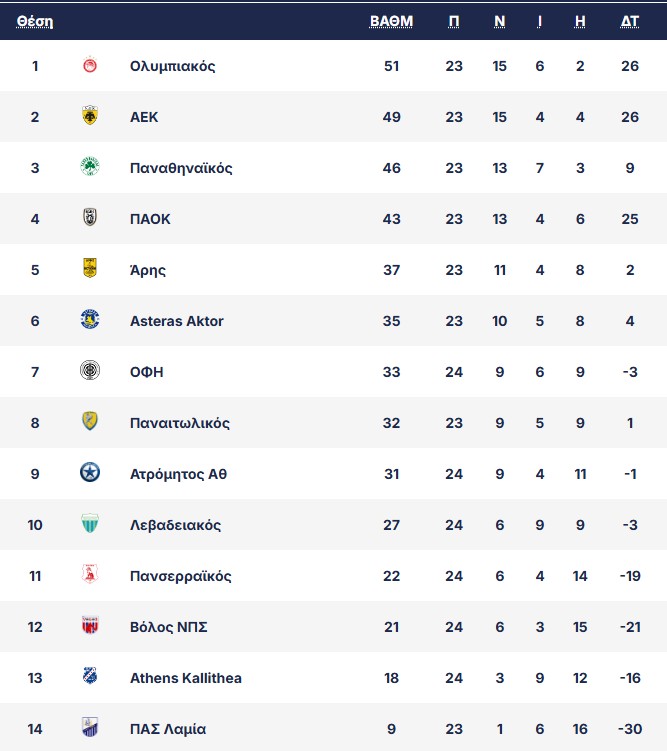This screenshot has width=667, height=751.
Task: Click the Θέση position column header
Action: point(35,20)
